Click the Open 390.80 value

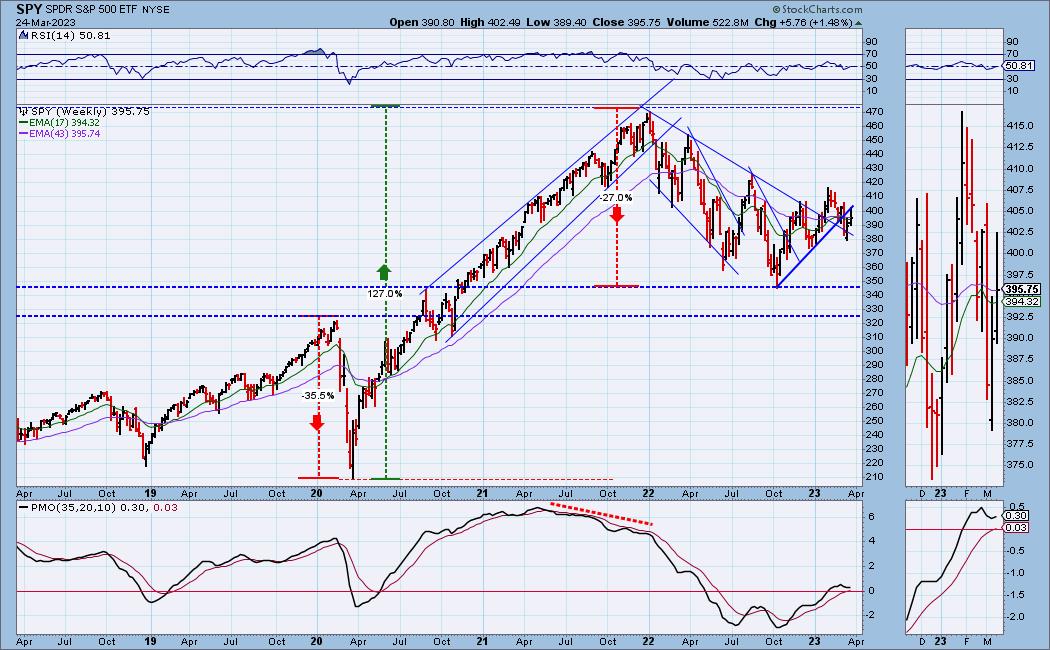(422, 22)
